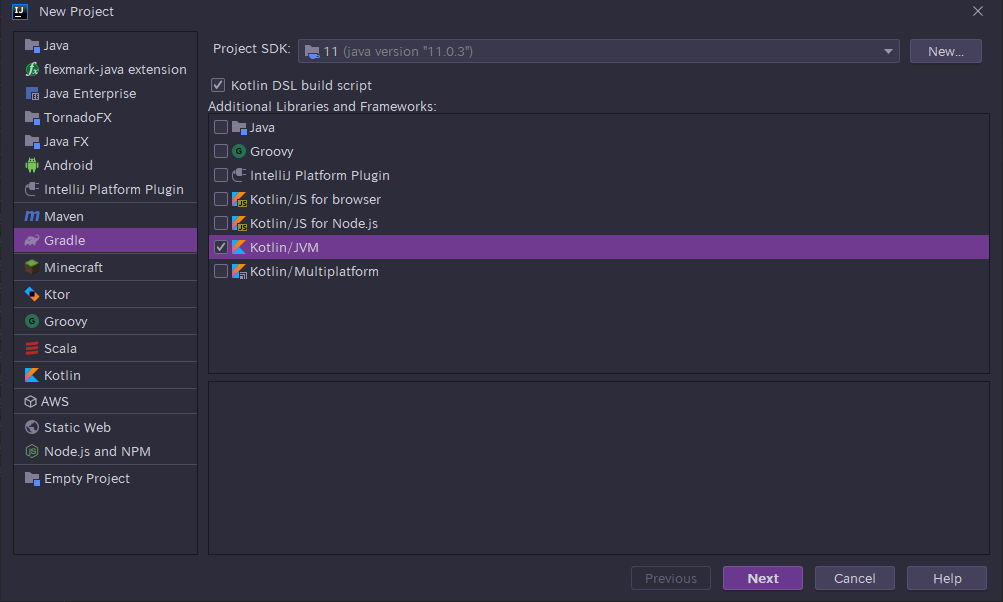Uncheck the Kotlin/JVM checkbox
1003x602 pixels.
(x=221, y=248)
